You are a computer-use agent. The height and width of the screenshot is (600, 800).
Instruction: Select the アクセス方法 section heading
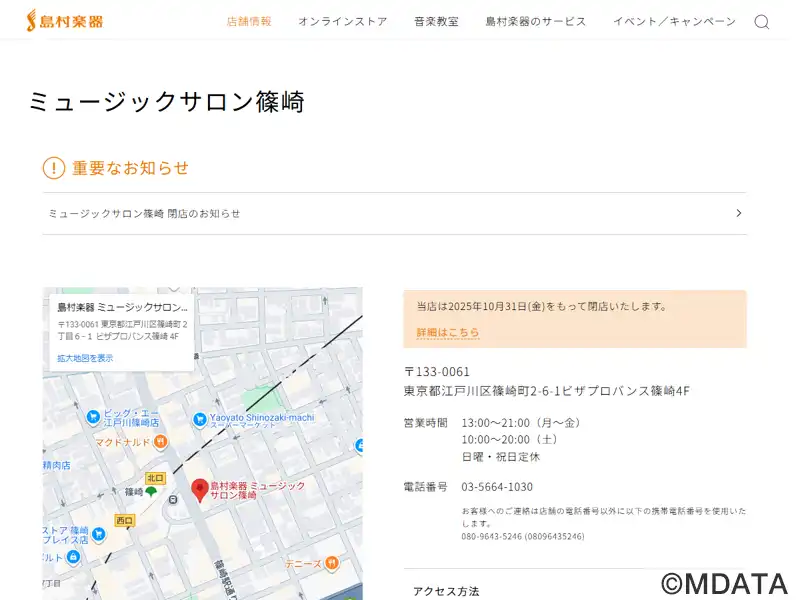446,591
